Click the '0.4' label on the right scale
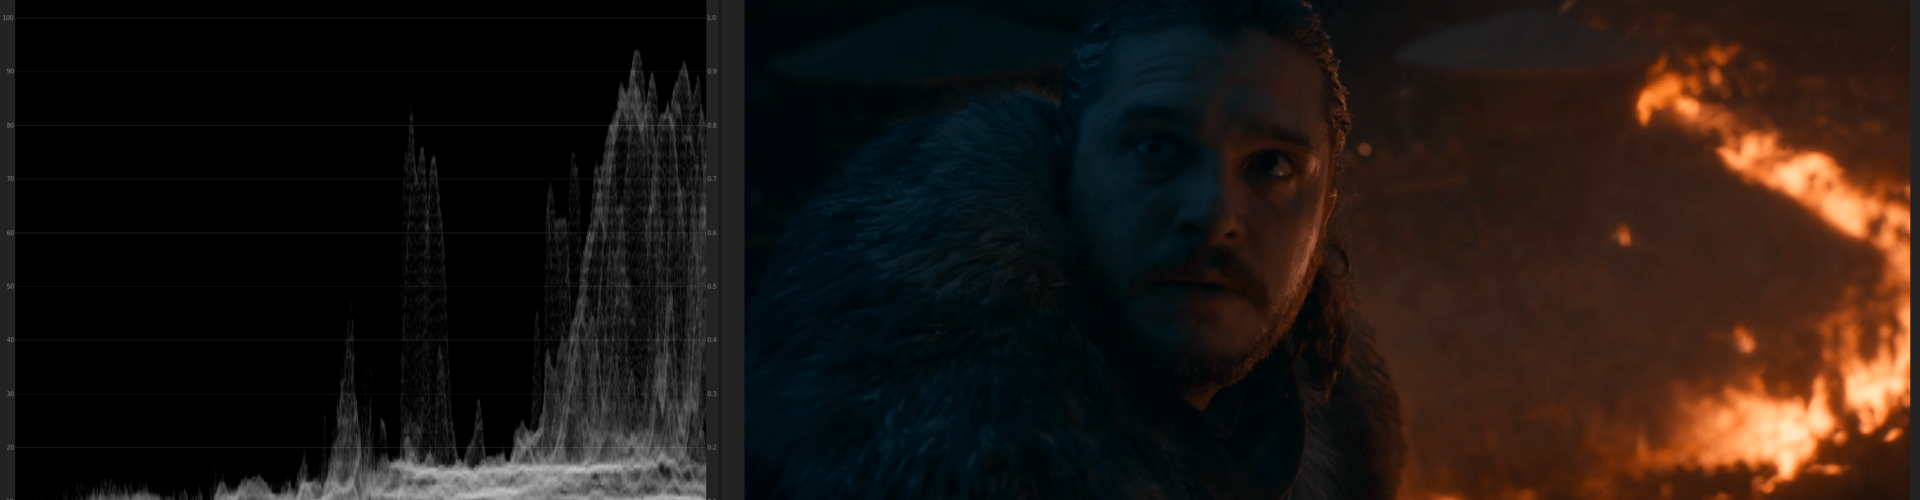 click(x=712, y=340)
